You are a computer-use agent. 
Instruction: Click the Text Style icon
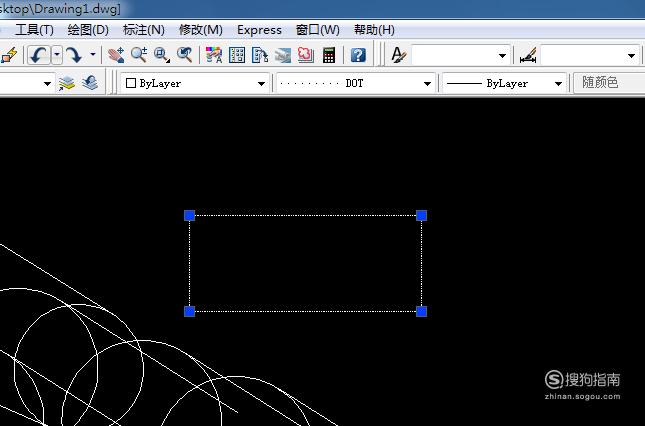click(398, 55)
